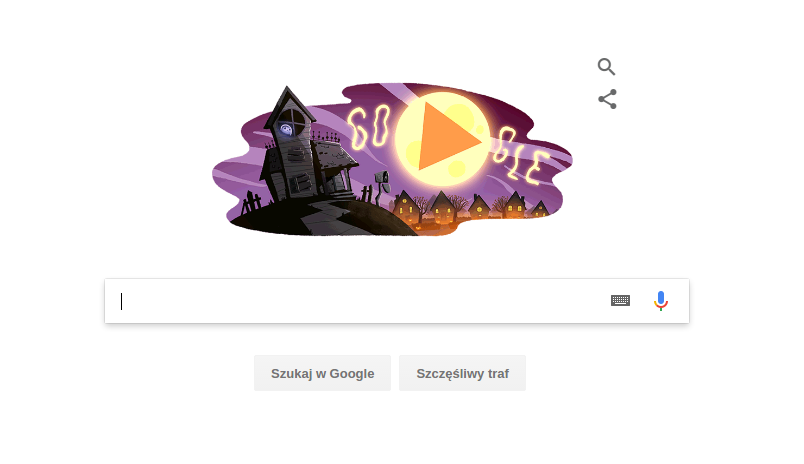Share the Halloween doodle
Viewport: 804px width, 464px height.
(607, 99)
